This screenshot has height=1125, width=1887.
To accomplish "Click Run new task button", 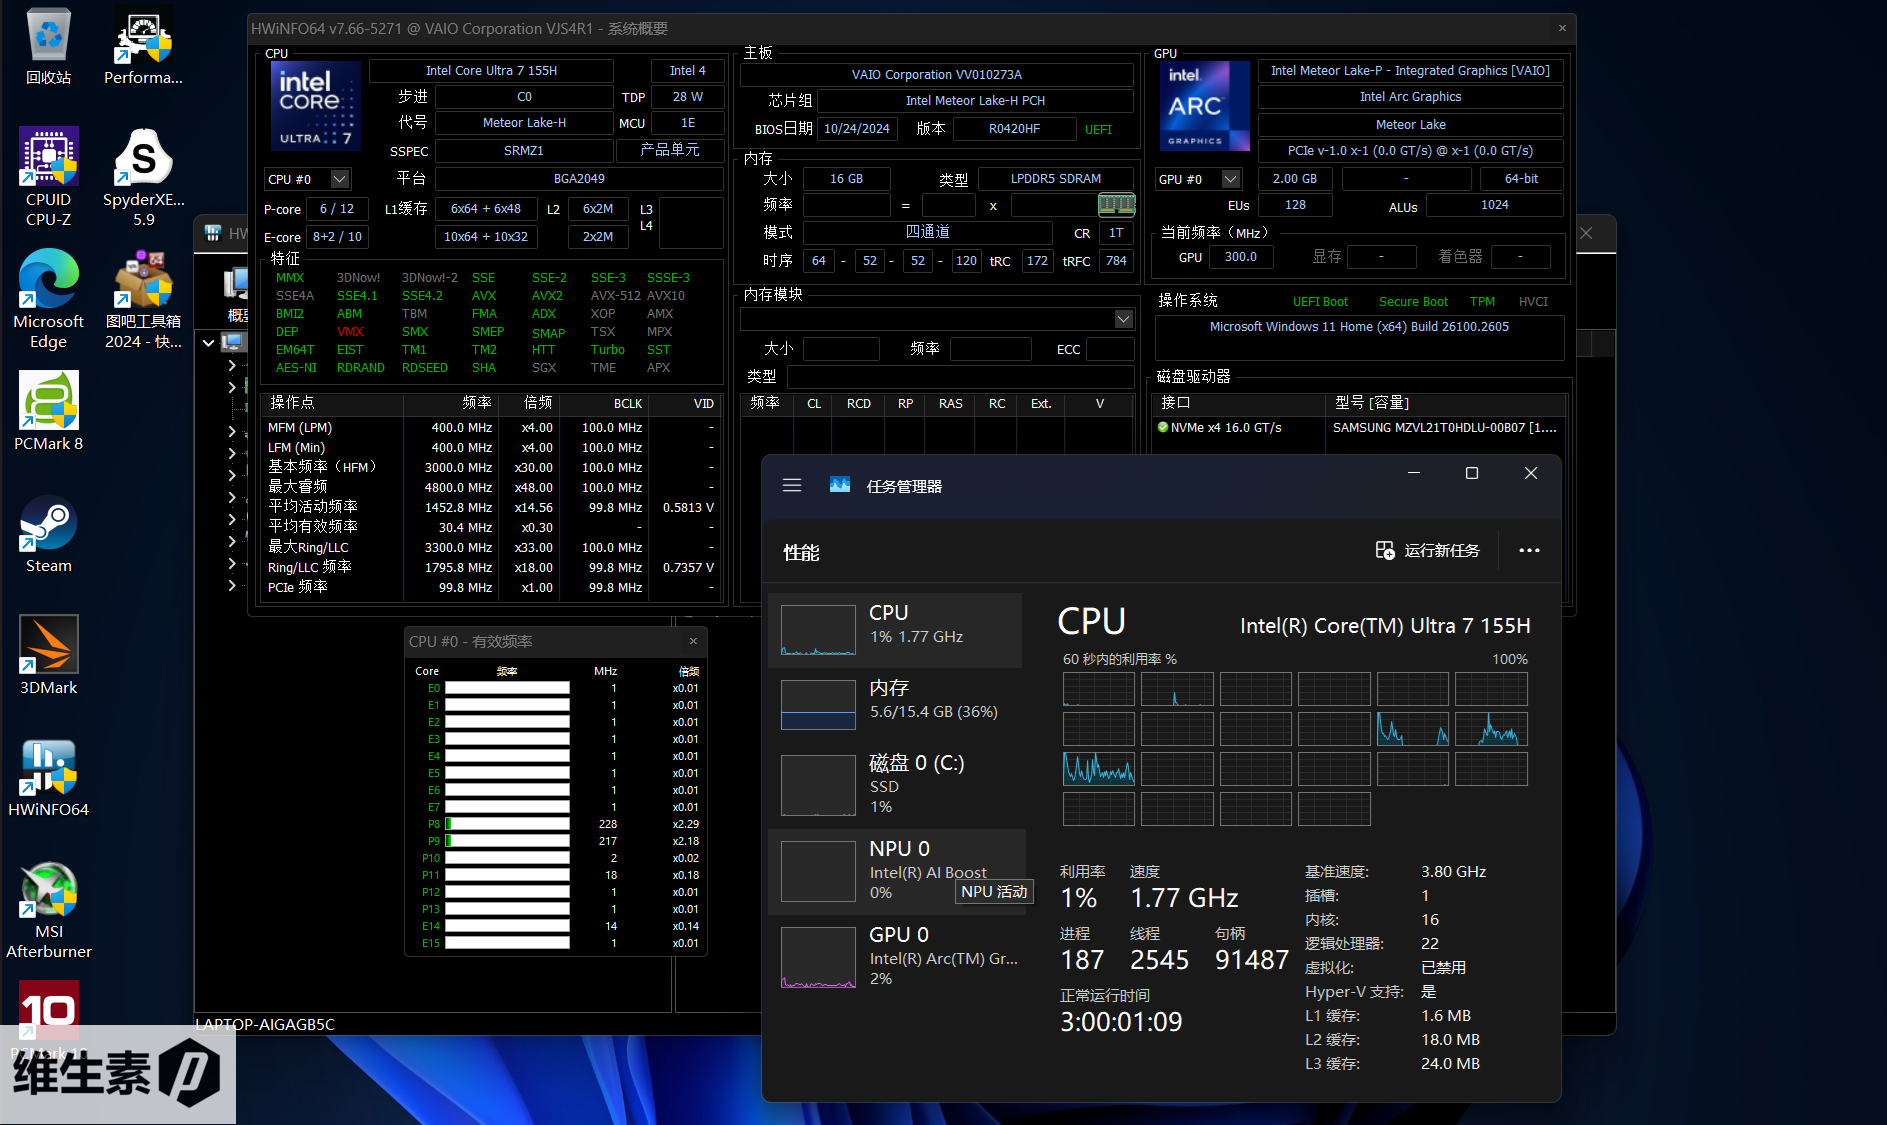I will (1427, 550).
